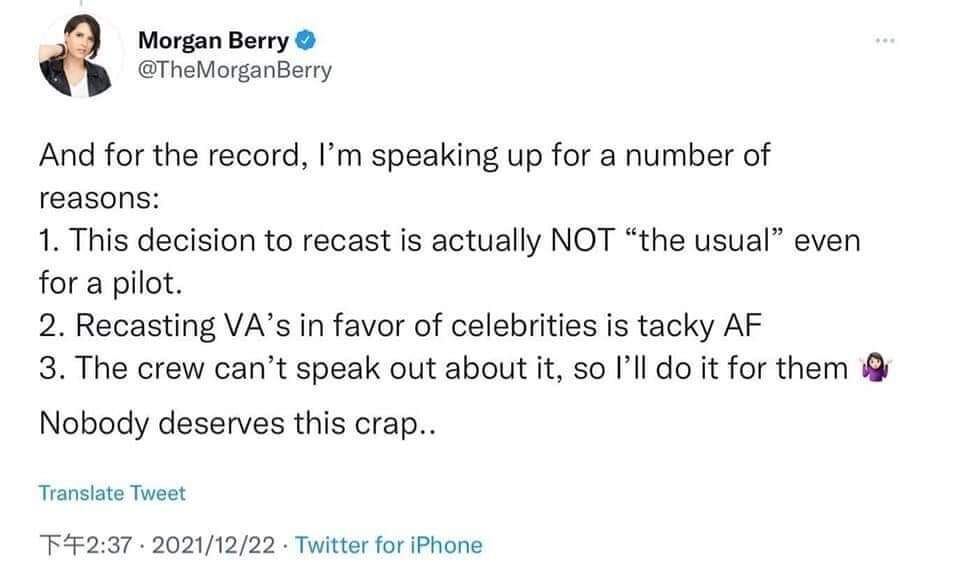Screen dimensions: 960x580
Task: Click the '1. This decision to recast' line
Action: (450, 240)
